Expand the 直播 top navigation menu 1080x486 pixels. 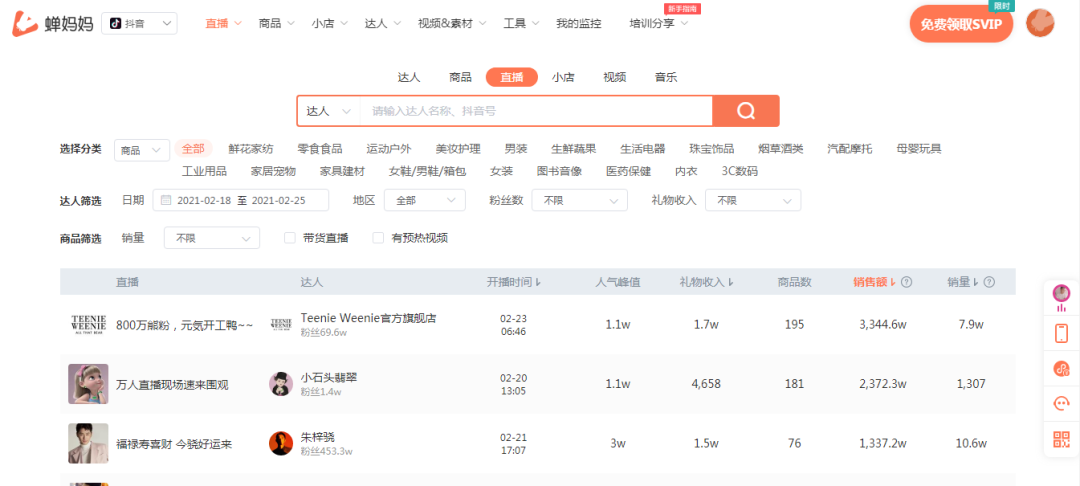point(223,23)
